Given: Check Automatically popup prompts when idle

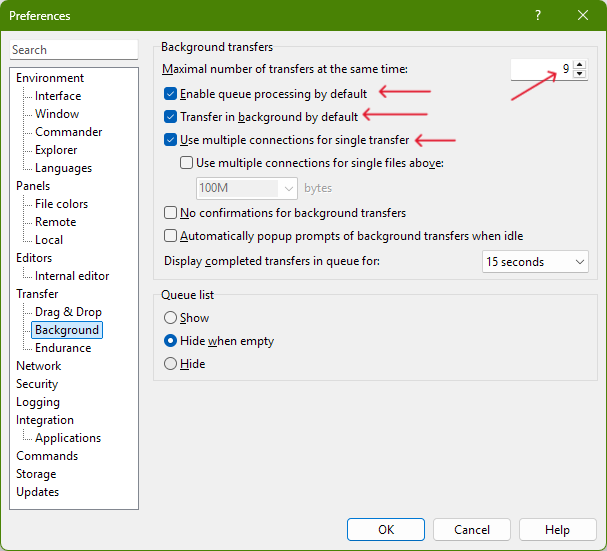Looking at the screenshot, I should 171,236.
